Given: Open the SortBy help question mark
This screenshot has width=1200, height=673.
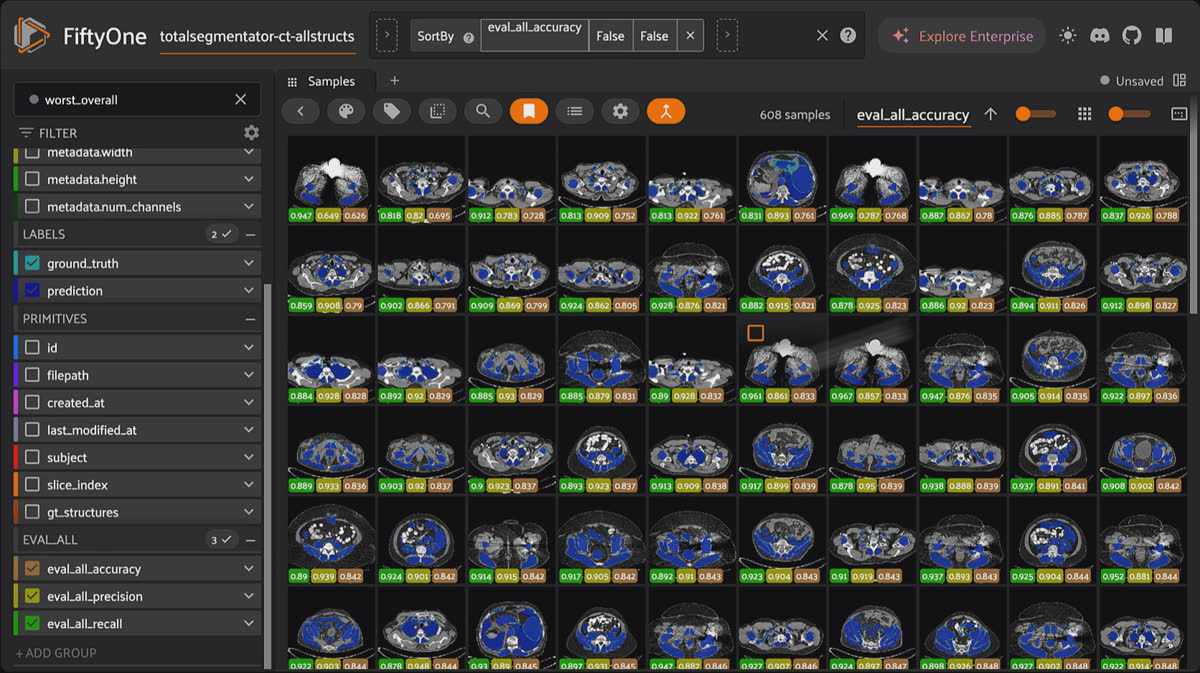Looking at the screenshot, I should [x=469, y=37].
